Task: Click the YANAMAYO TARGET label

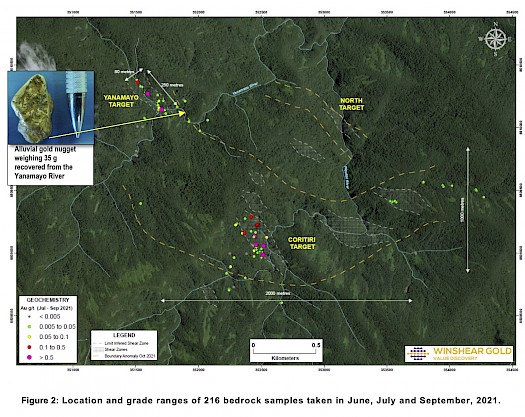Action: pos(121,101)
